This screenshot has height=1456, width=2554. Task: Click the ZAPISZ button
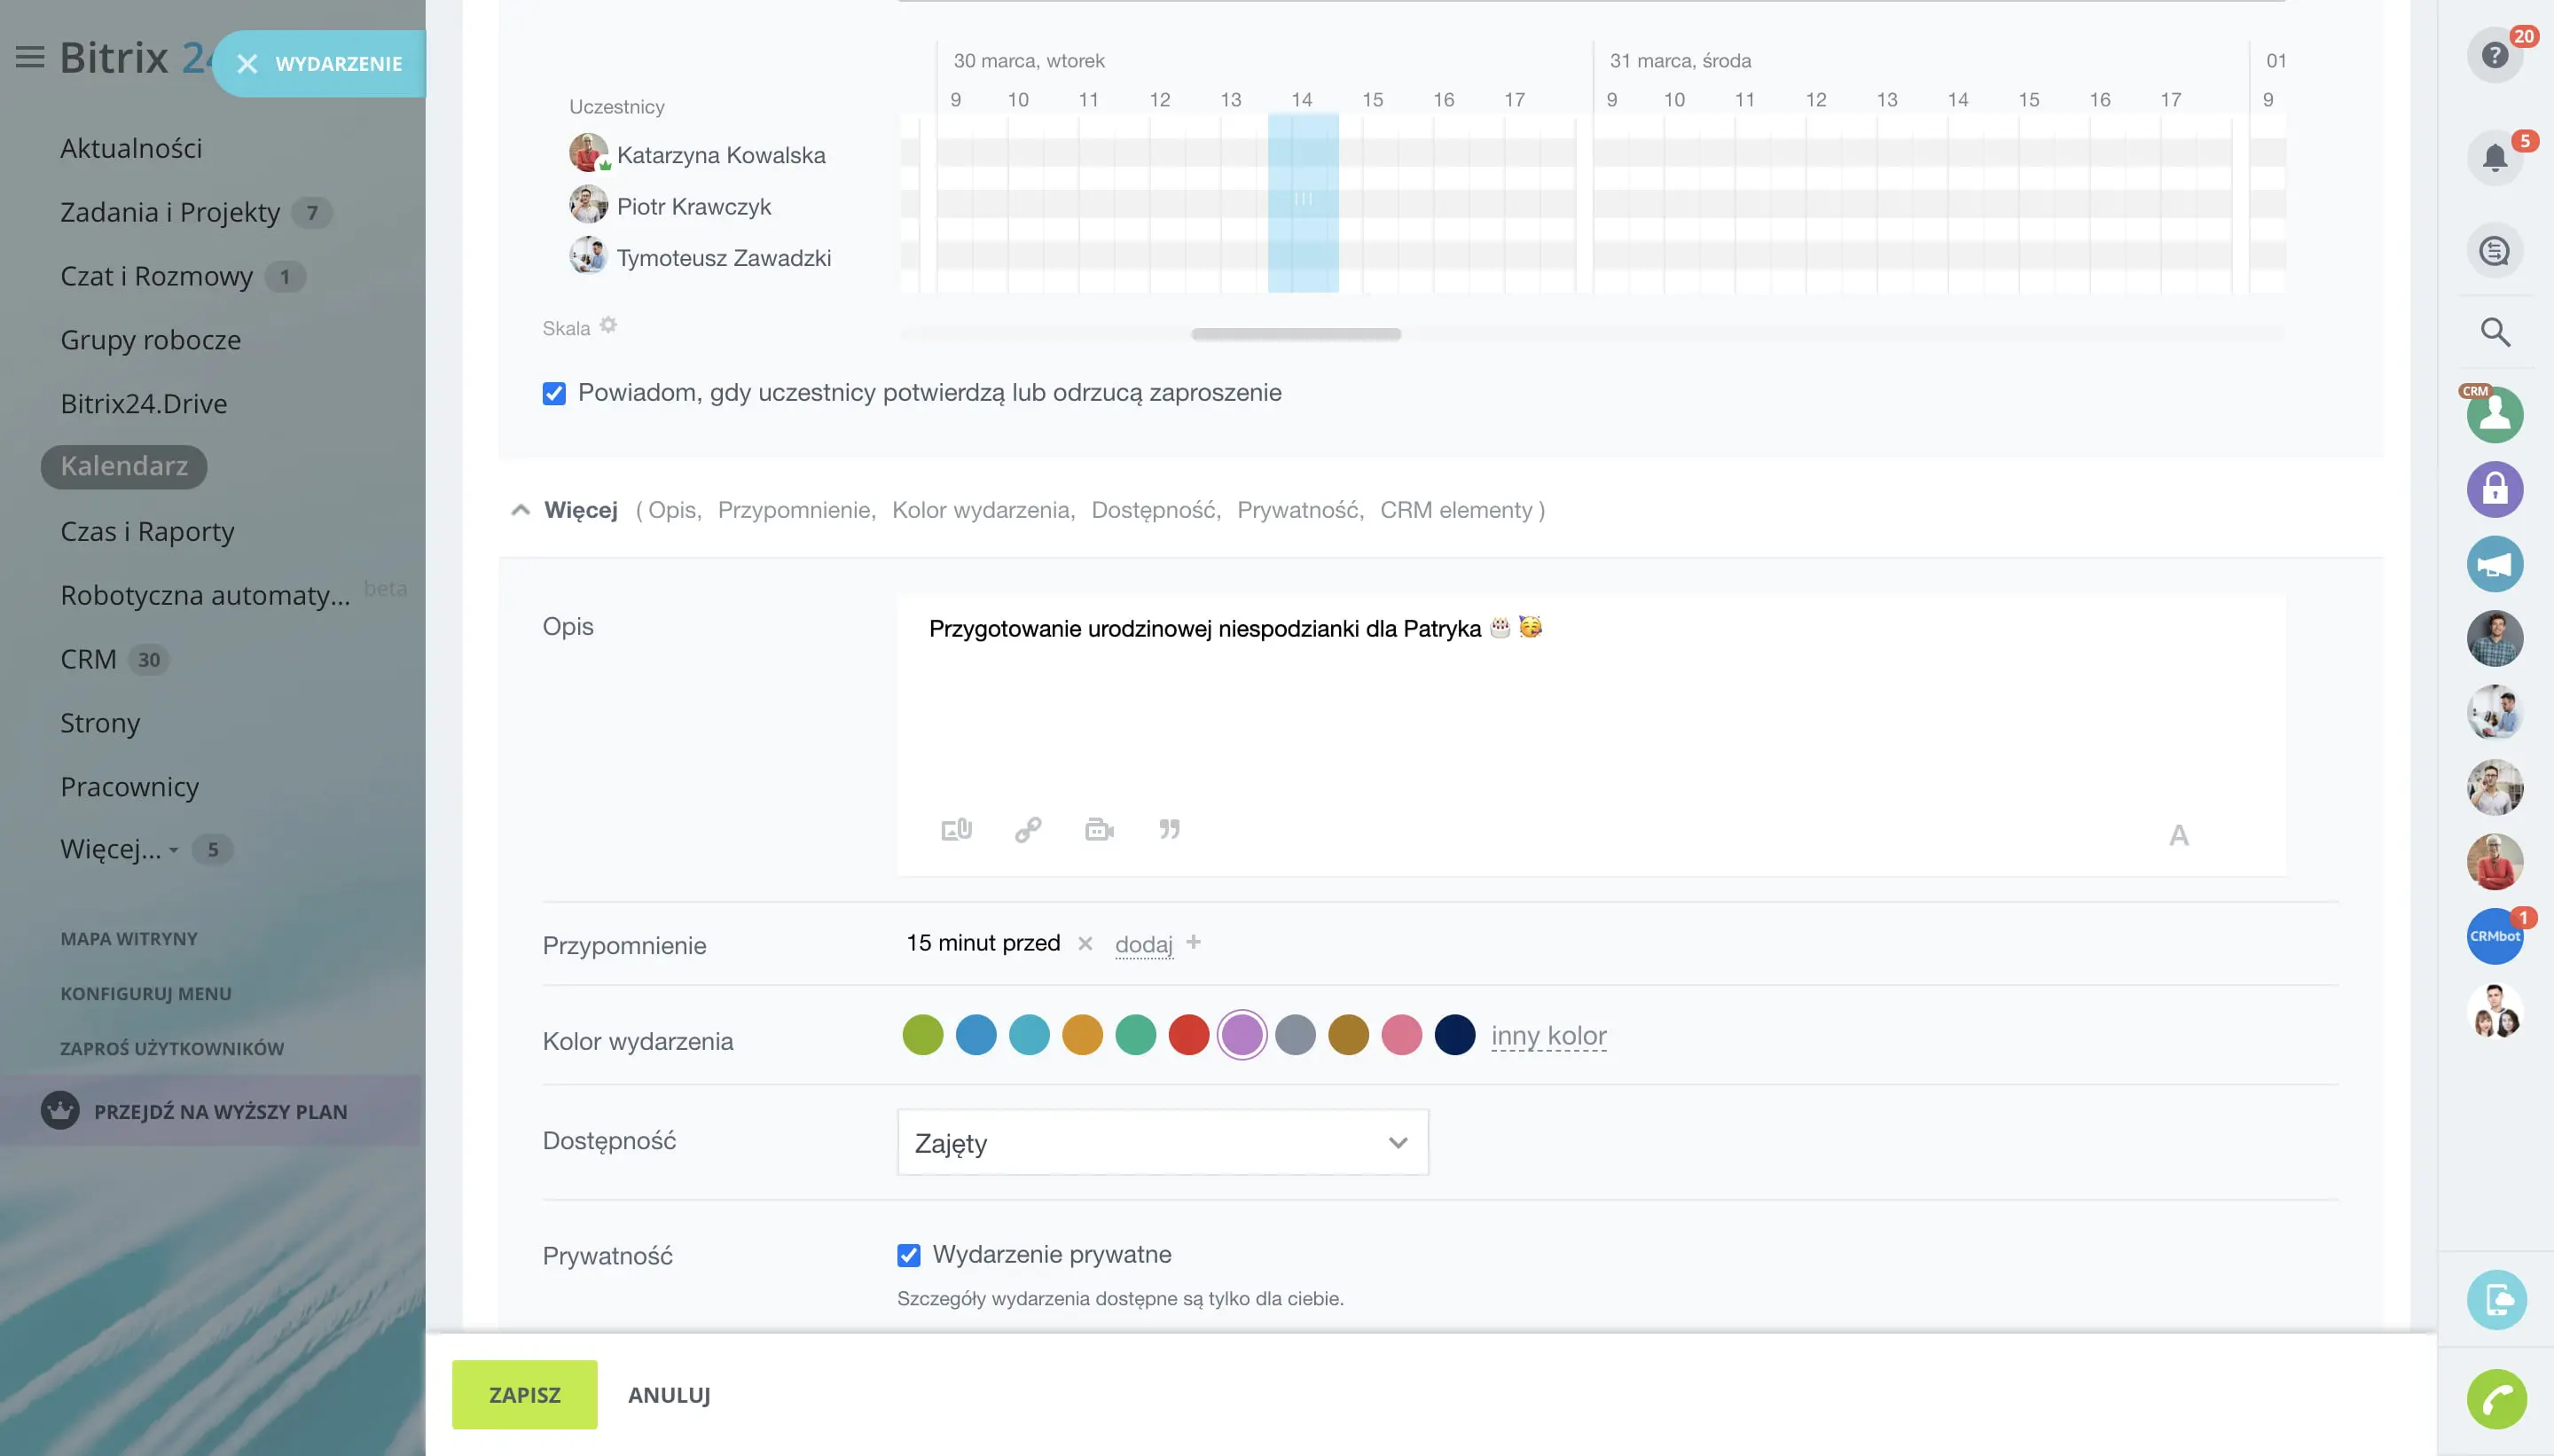click(524, 1394)
